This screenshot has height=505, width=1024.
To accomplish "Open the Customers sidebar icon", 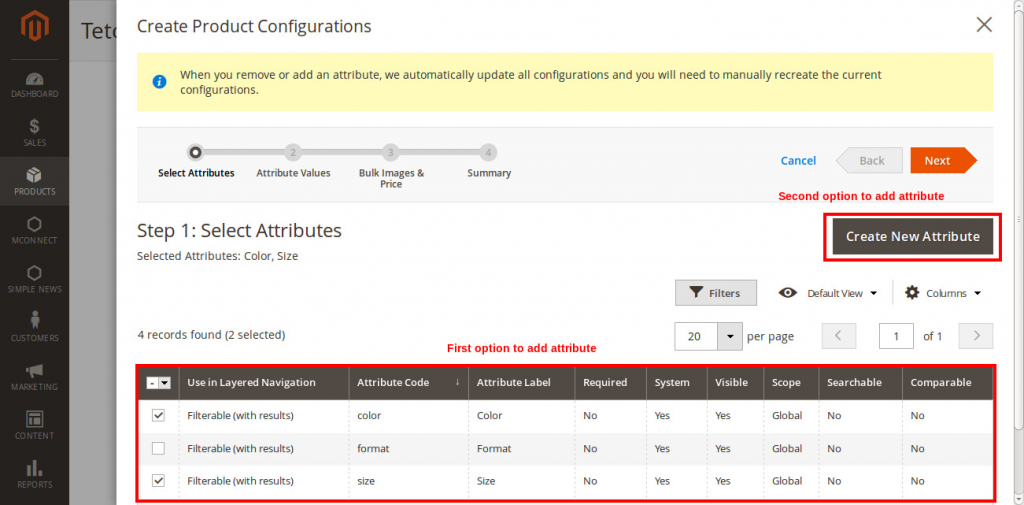I will coord(34,327).
